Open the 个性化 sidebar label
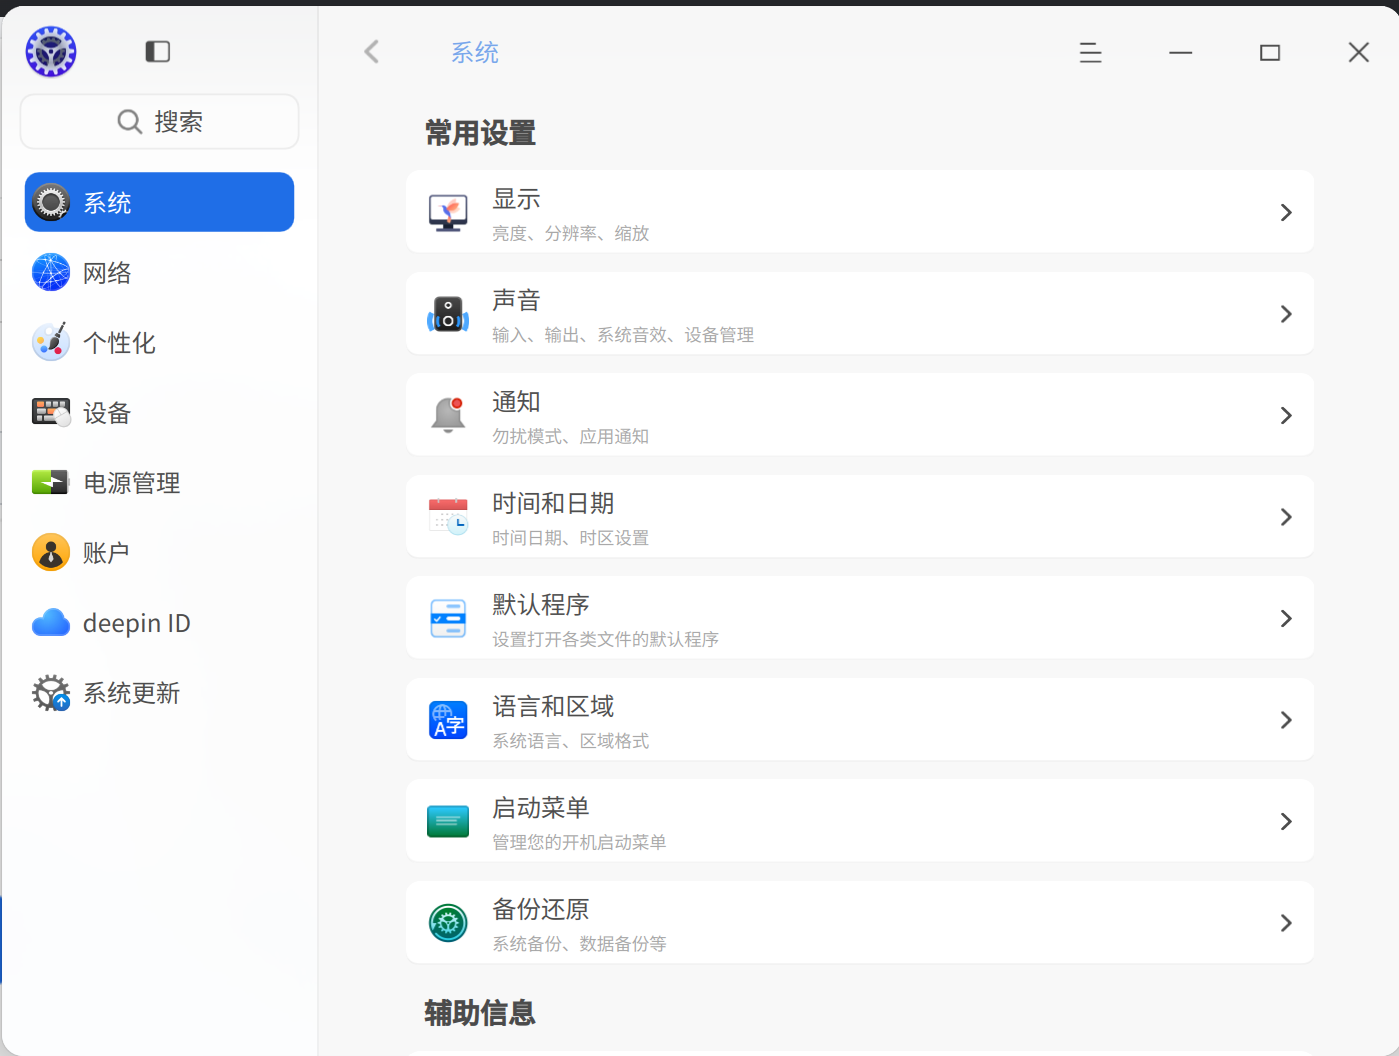The image size is (1399, 1056). click(119, 343)
